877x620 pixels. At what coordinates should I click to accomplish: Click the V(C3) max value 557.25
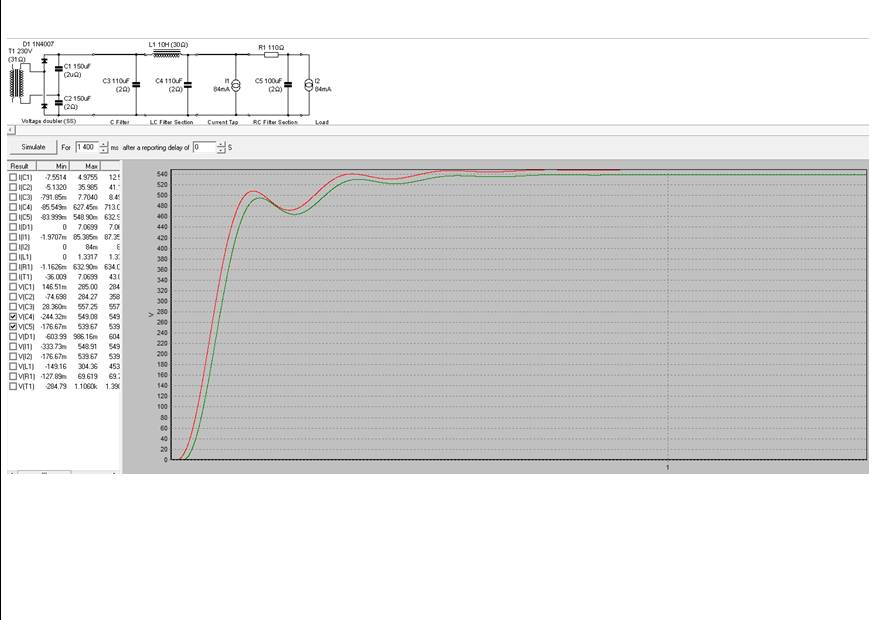pos(87,306)
